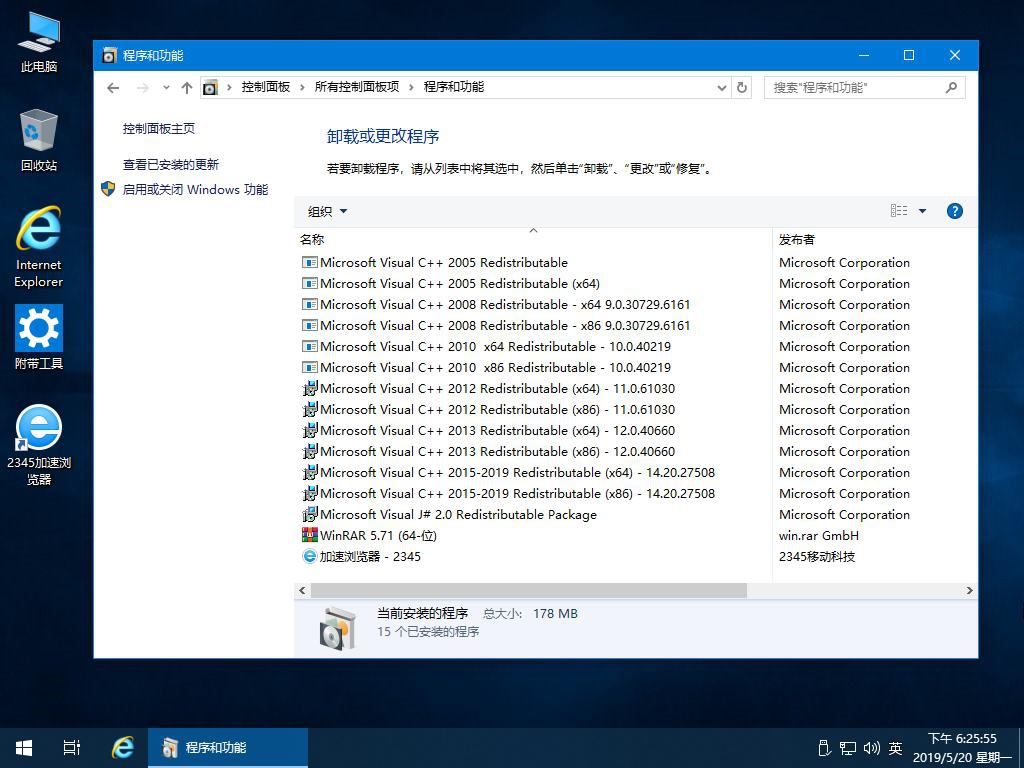Open the recent locations dropdown arrow
1024x768 pixels.
click(x=166, y=88)
